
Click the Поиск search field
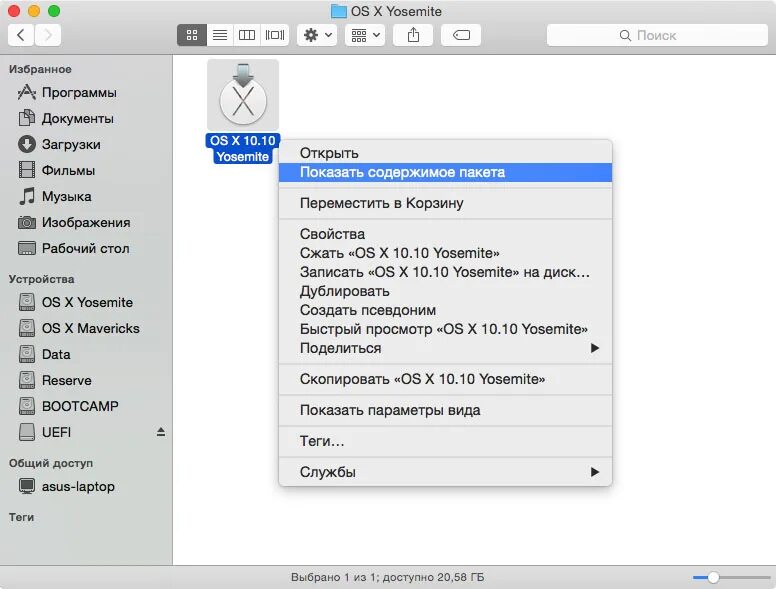pyautogui.click(x=657, y=35)
